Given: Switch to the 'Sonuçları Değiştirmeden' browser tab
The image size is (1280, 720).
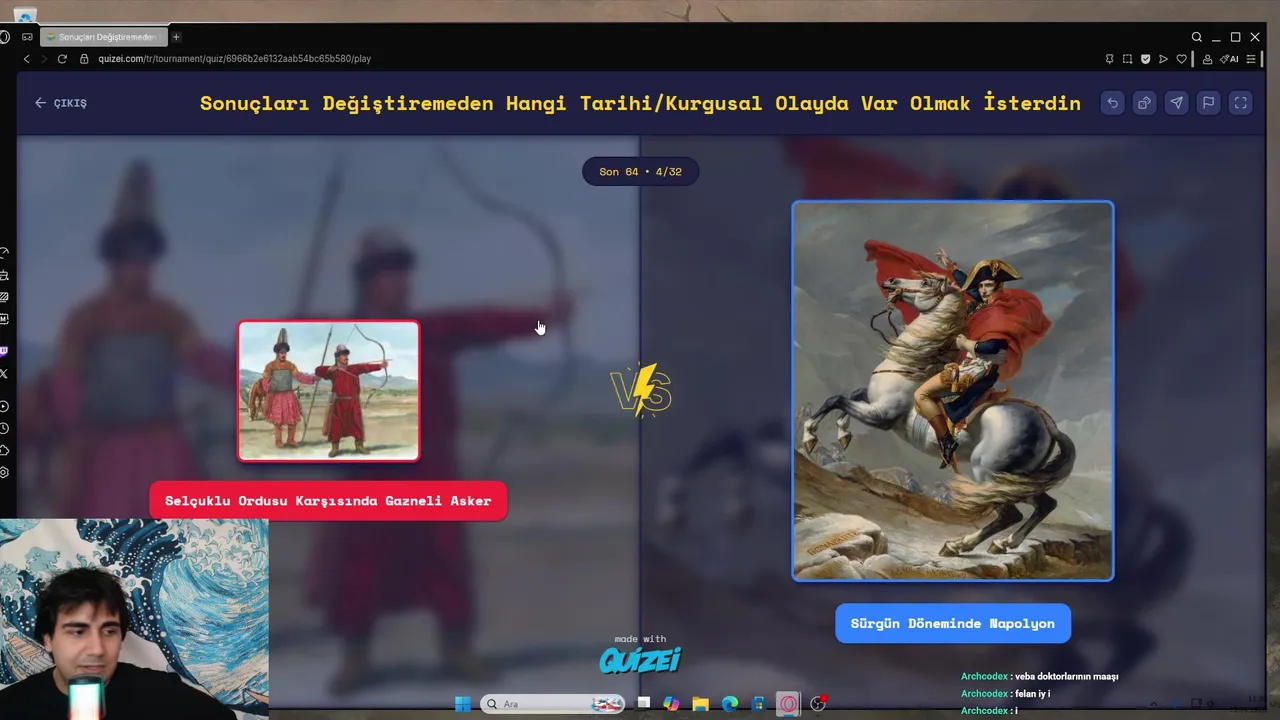Looking at the screenshot, I should 102,37.
